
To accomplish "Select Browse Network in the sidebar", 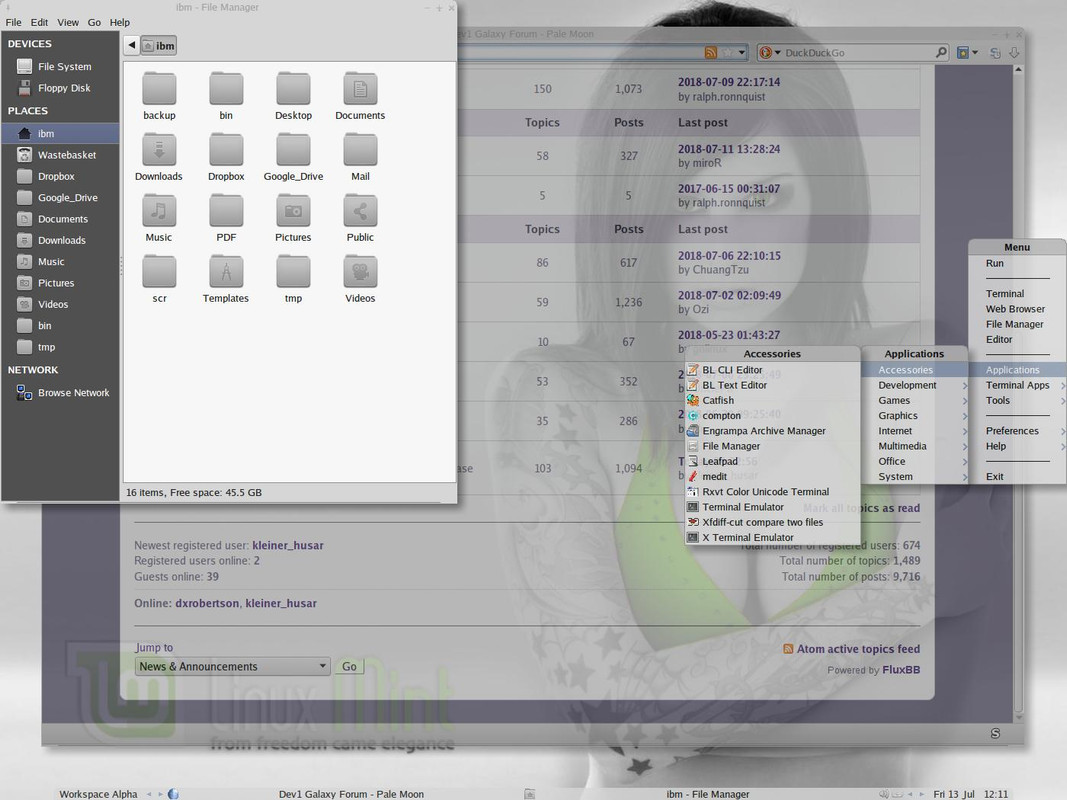I will [60, 393].
